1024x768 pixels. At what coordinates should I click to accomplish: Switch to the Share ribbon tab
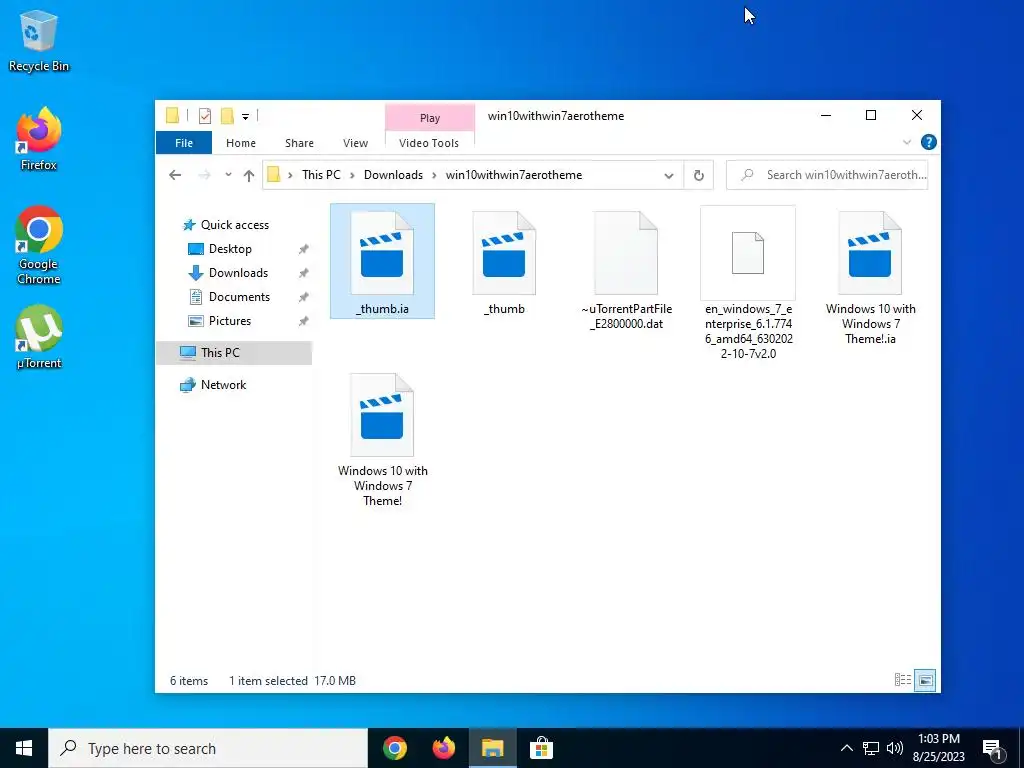299,143
